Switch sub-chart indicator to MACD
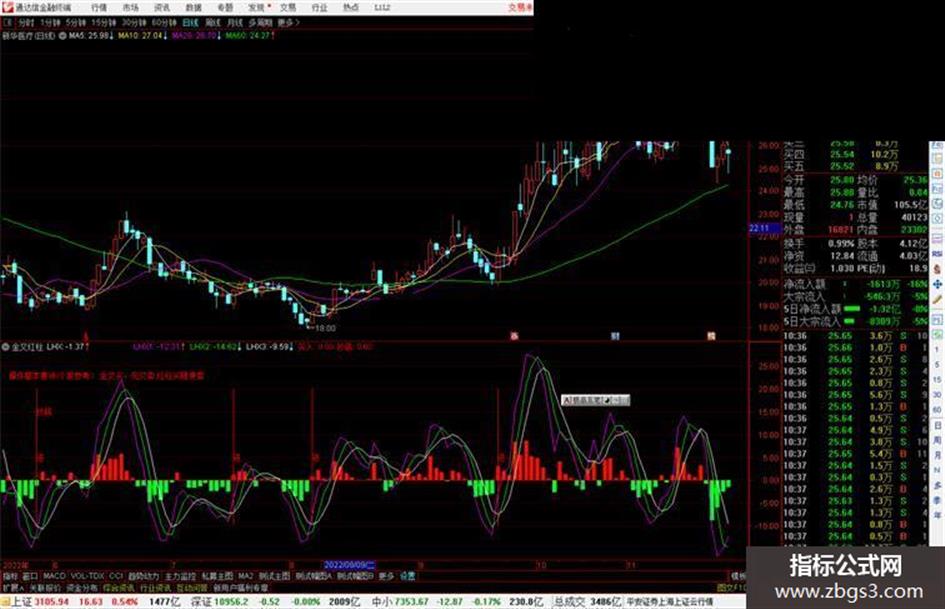The height and width of the screenshot is (609, 945). click(54, 576)
